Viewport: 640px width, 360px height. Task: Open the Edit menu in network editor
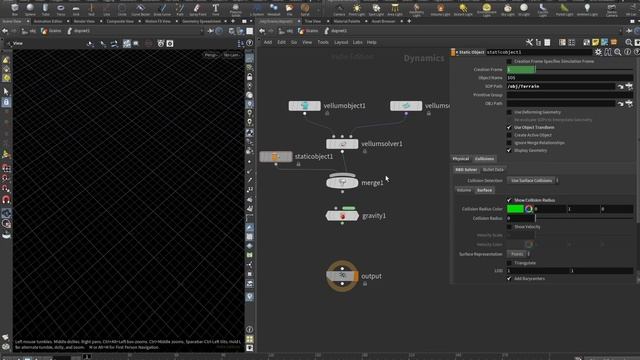pos(281,42)
